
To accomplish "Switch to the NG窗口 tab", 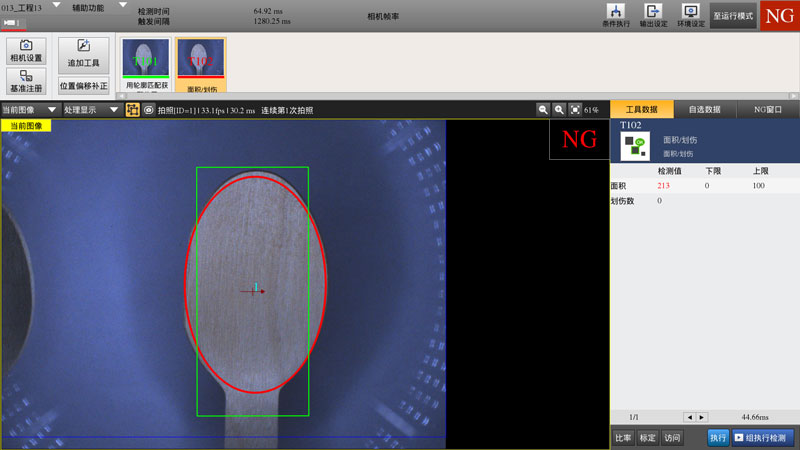I will [768, 109].
